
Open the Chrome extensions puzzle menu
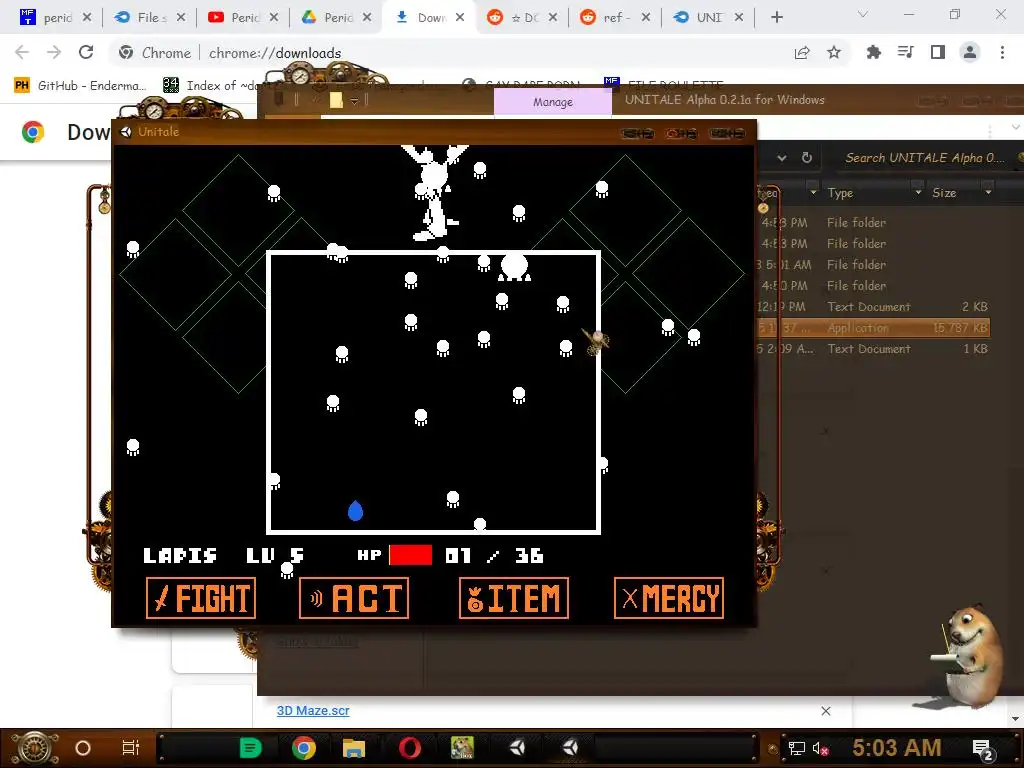pos(873,53)
